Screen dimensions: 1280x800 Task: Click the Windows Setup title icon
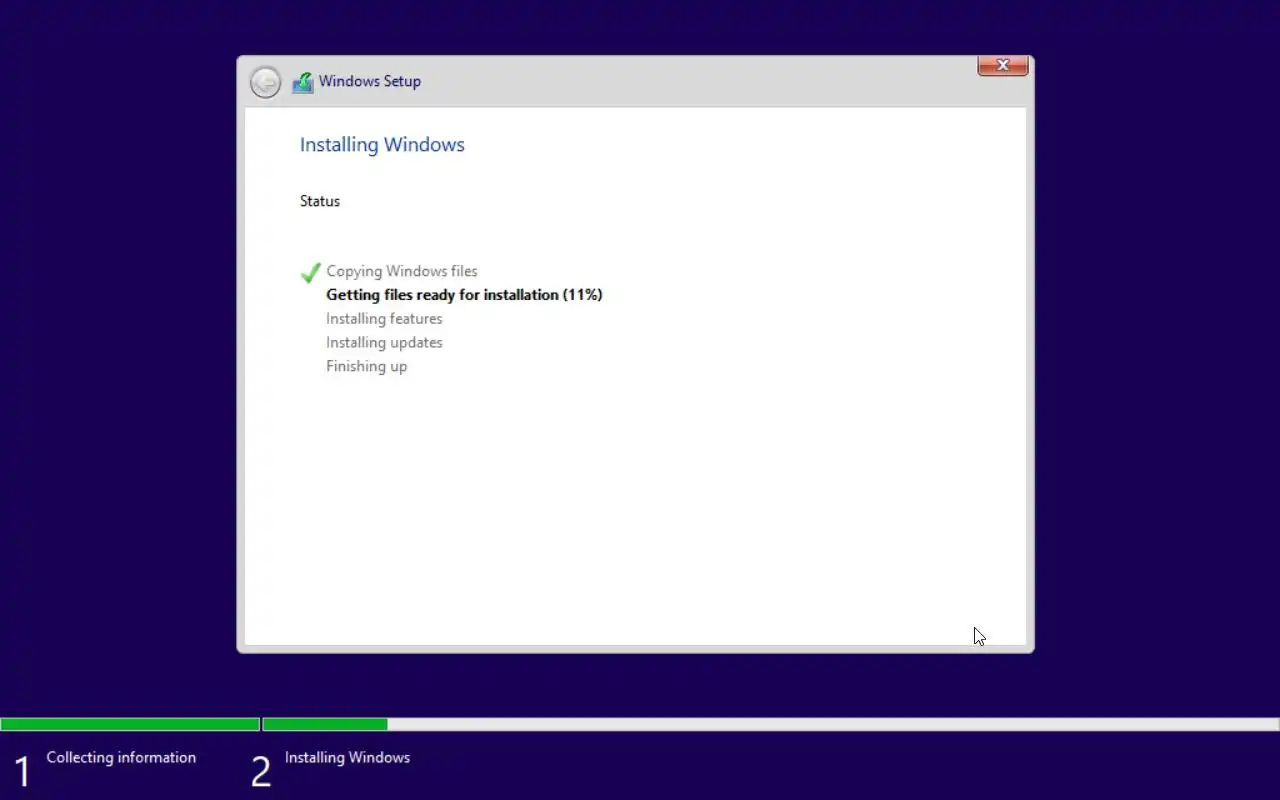pyautogui.click(x=302, y=82)
